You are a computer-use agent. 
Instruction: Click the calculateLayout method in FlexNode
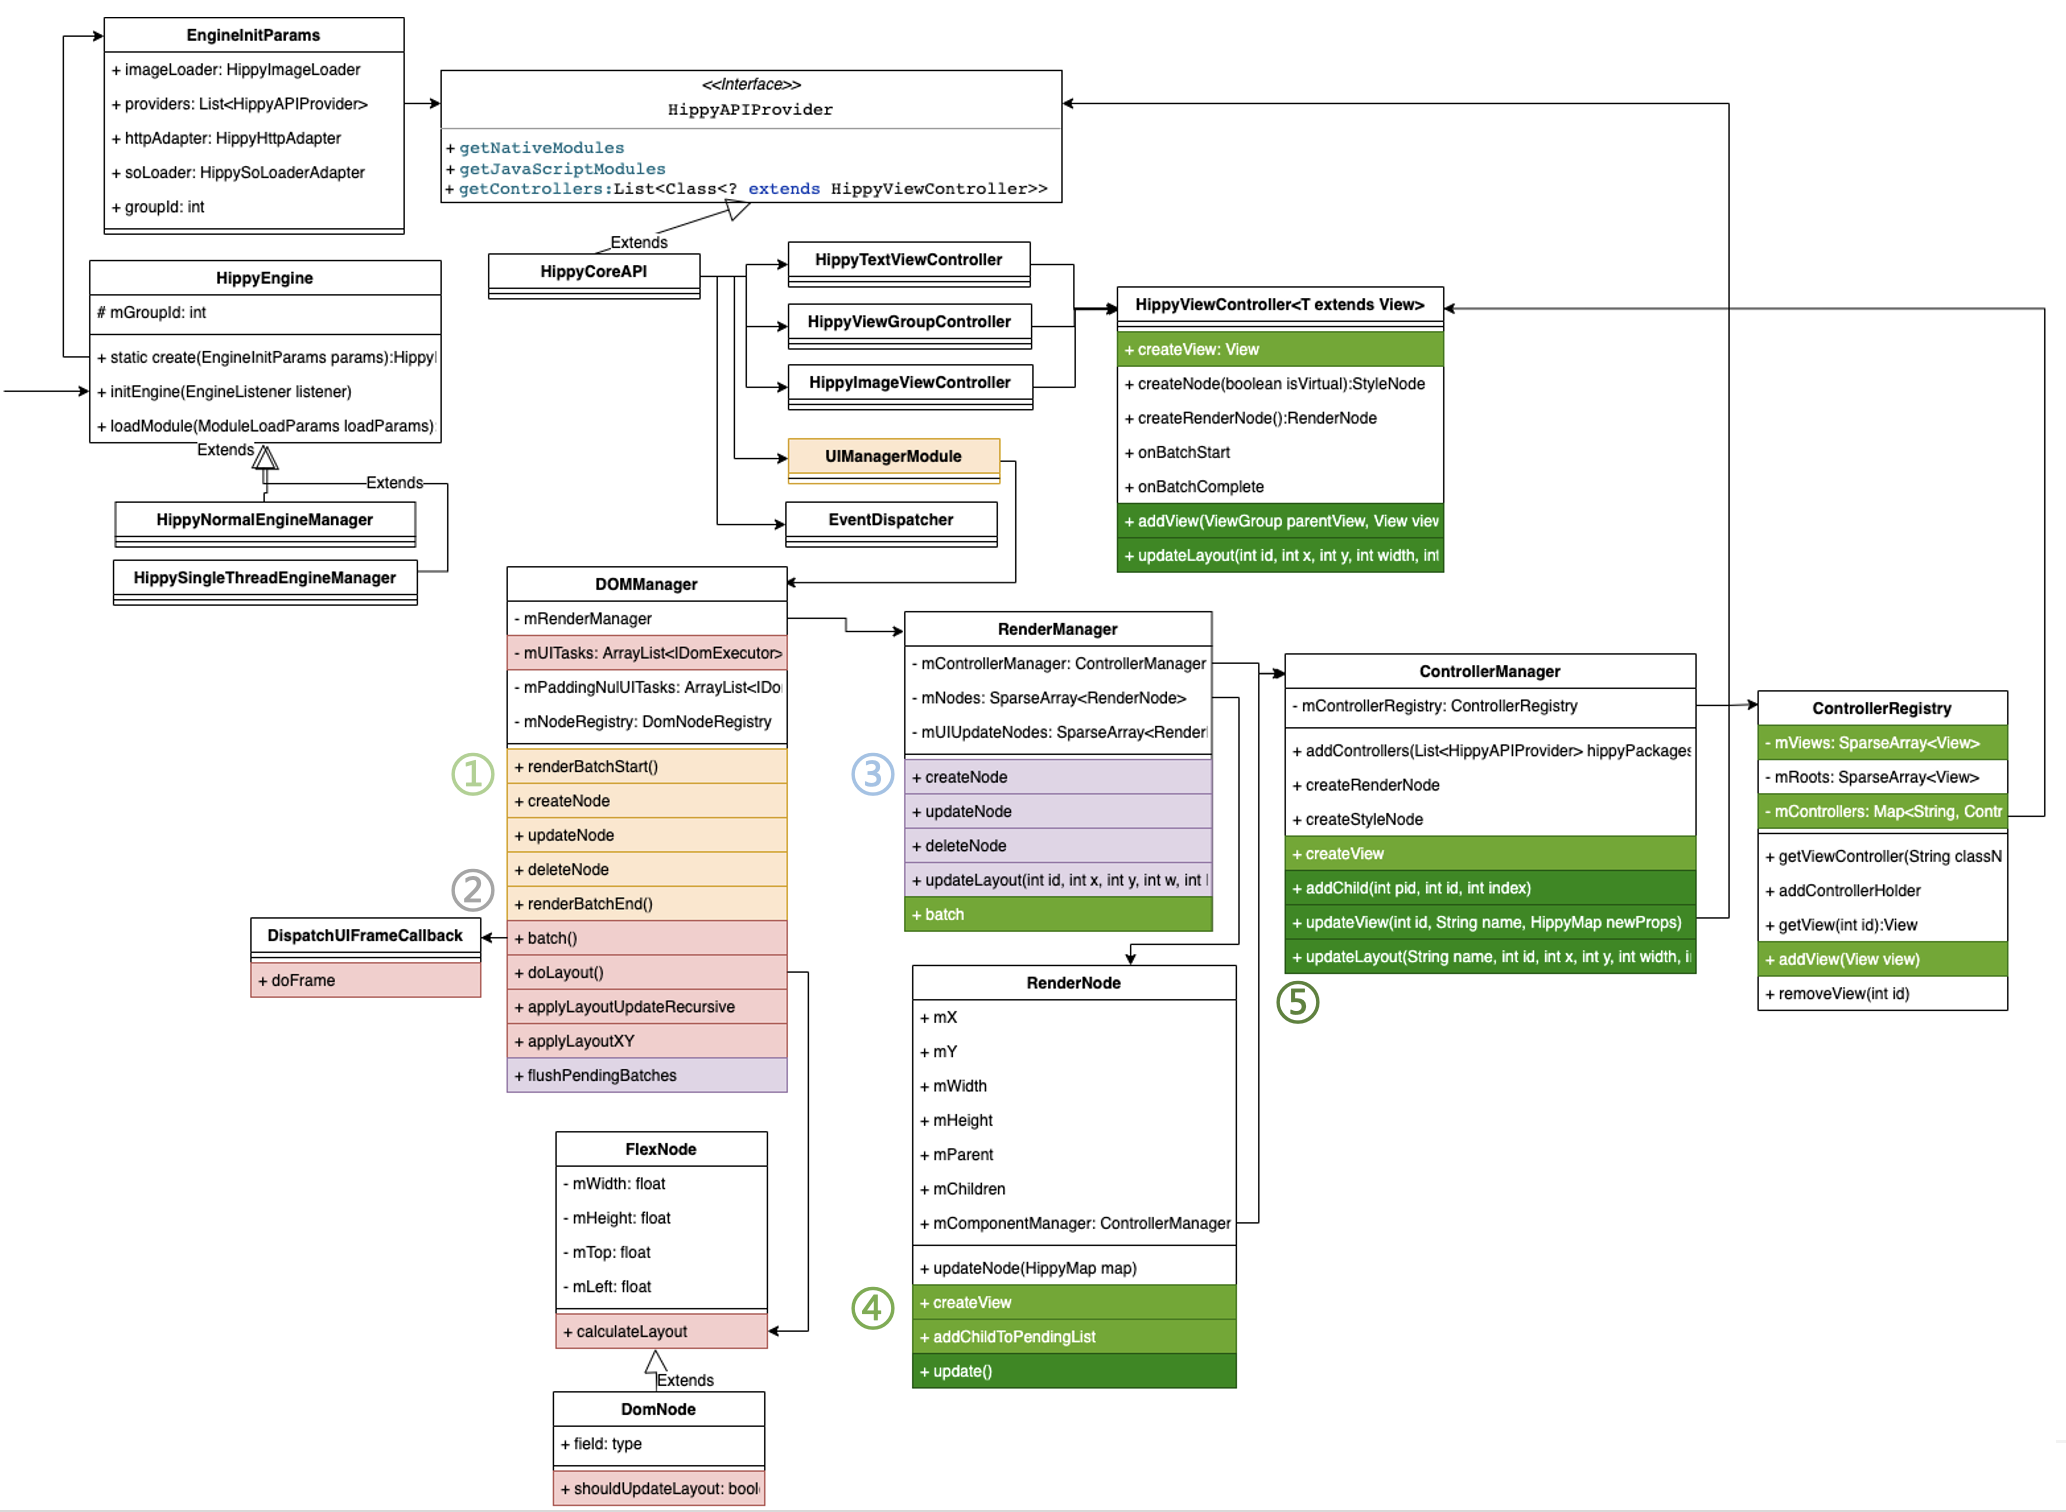click(x=661, y=1332)
